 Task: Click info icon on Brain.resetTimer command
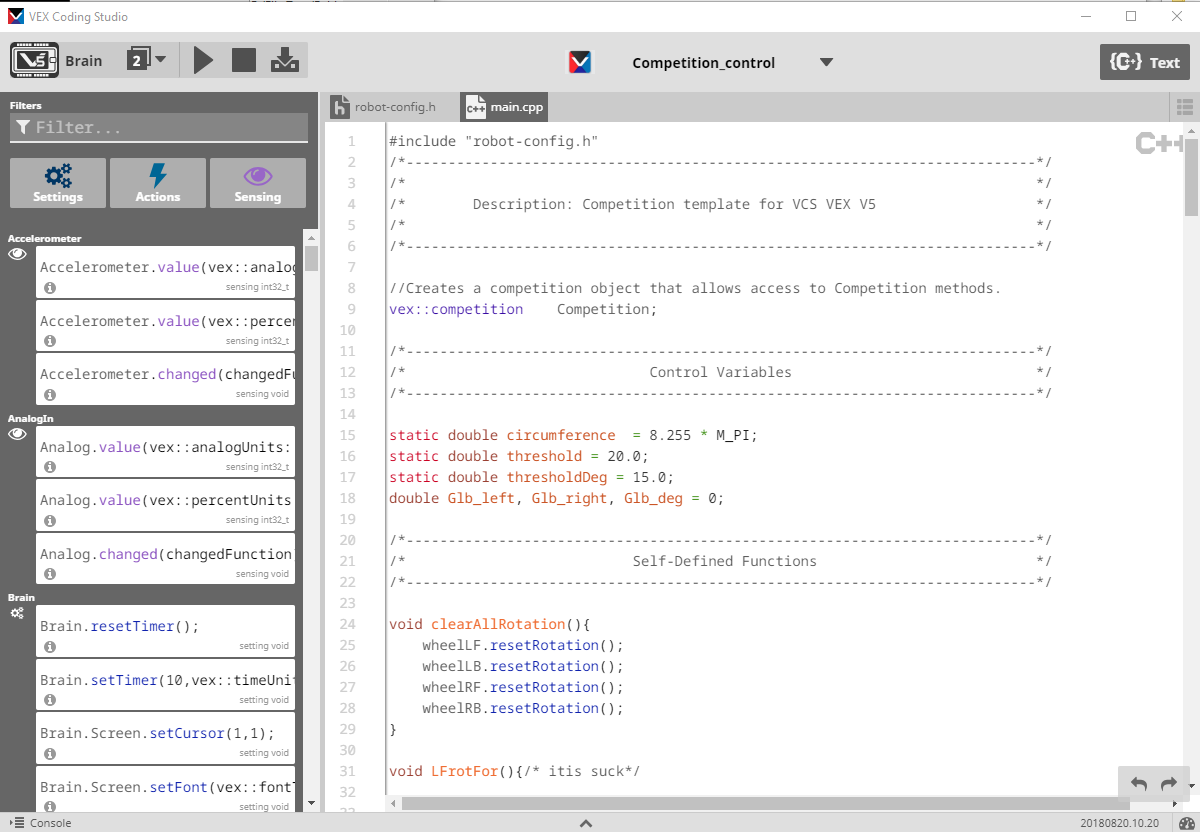50,646
